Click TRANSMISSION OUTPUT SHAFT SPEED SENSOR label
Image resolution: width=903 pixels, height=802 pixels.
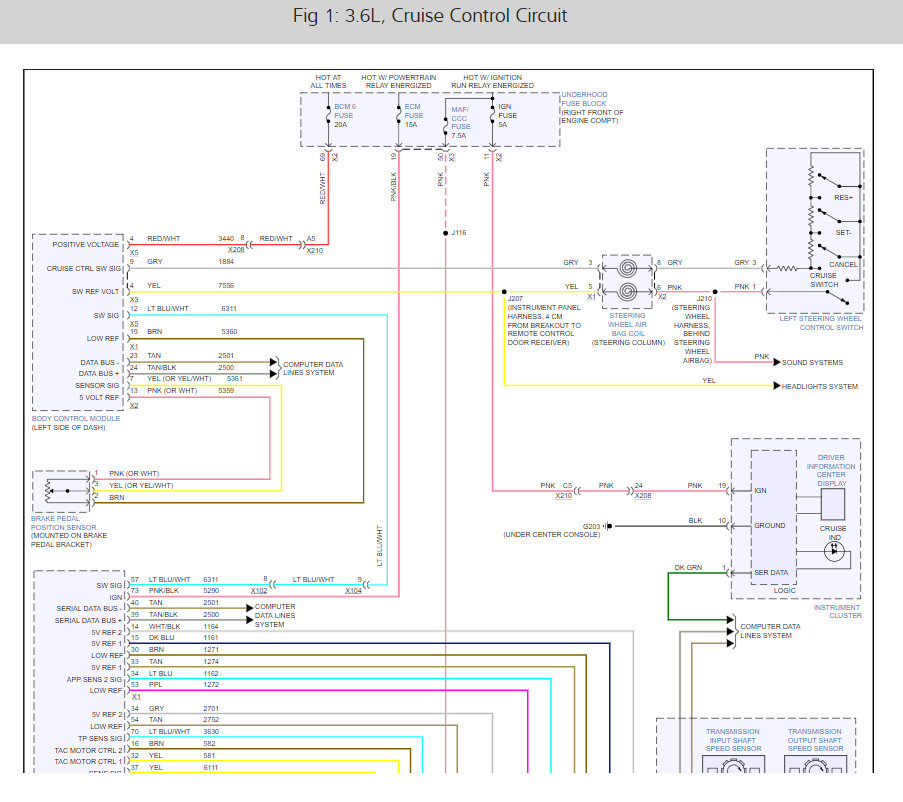(815, 740)
